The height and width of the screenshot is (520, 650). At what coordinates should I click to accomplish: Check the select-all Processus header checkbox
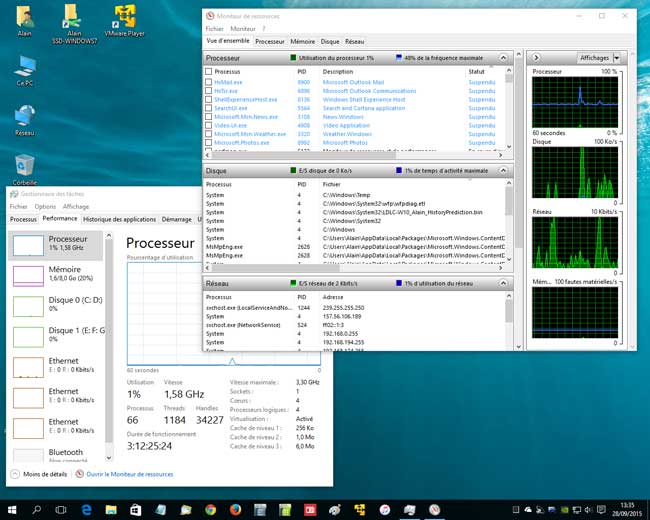209,72
